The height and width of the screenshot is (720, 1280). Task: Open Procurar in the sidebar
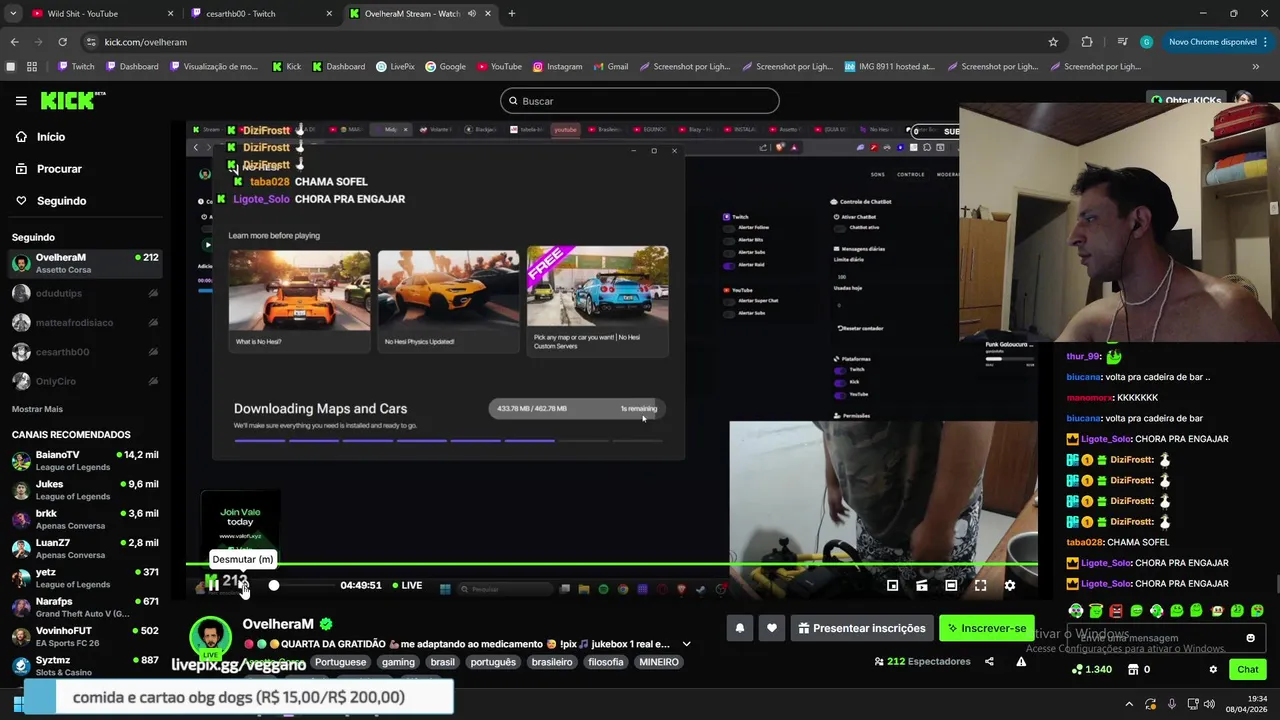click(48, 169)
